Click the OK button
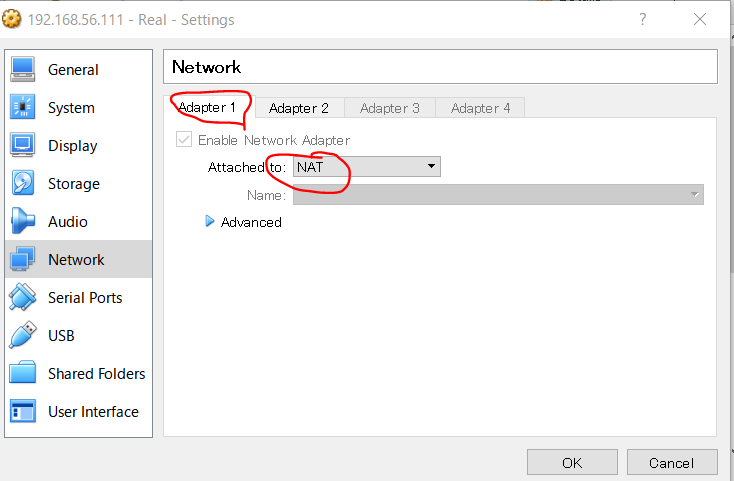This screenshot has height=481, width=734. 572,463
